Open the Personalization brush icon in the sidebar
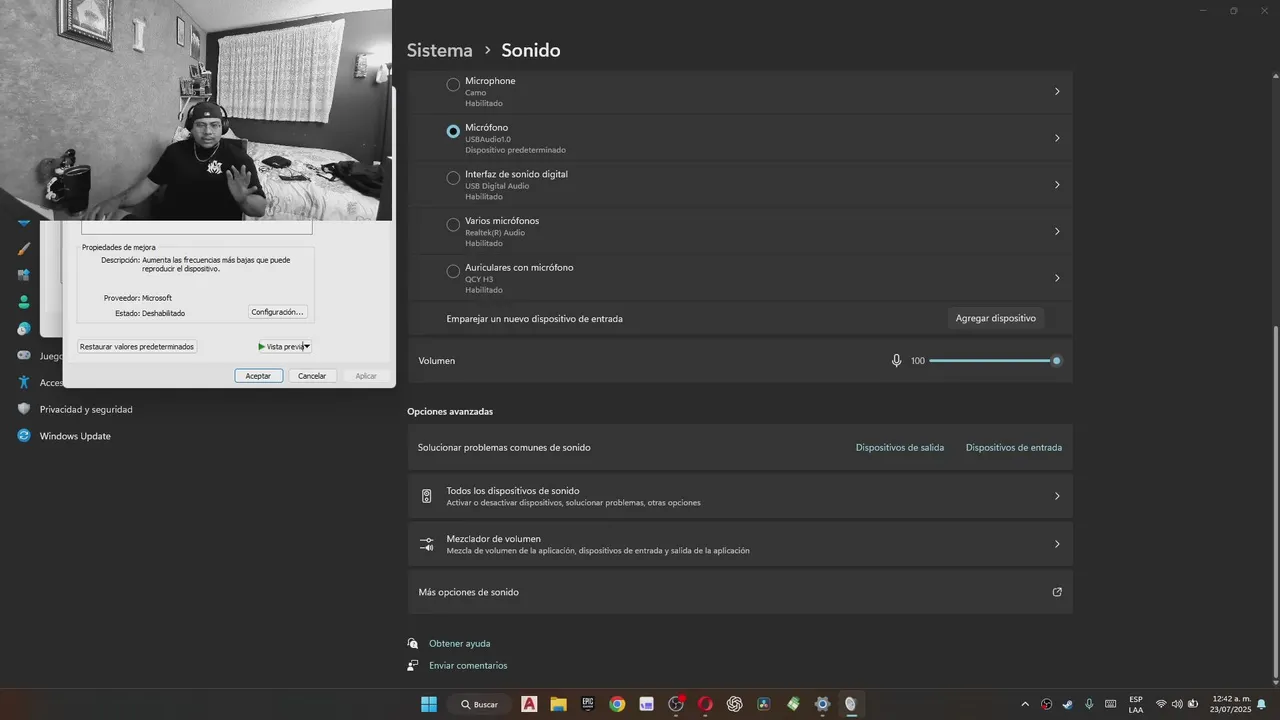 point(24,249)
